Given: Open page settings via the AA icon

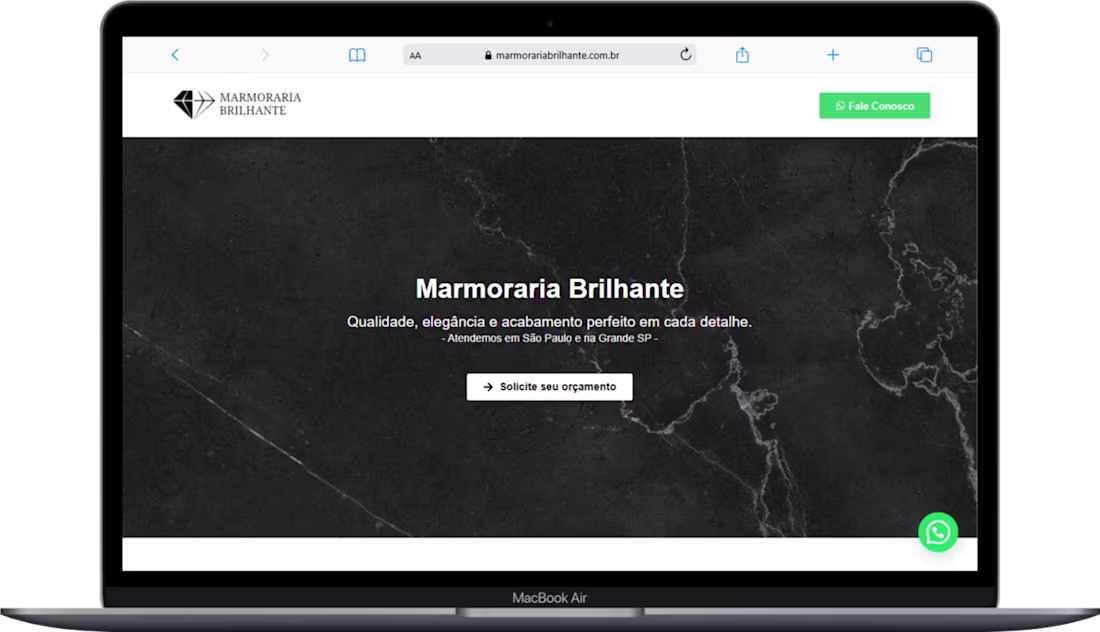Looking at the screenshot, I should 415,55.
